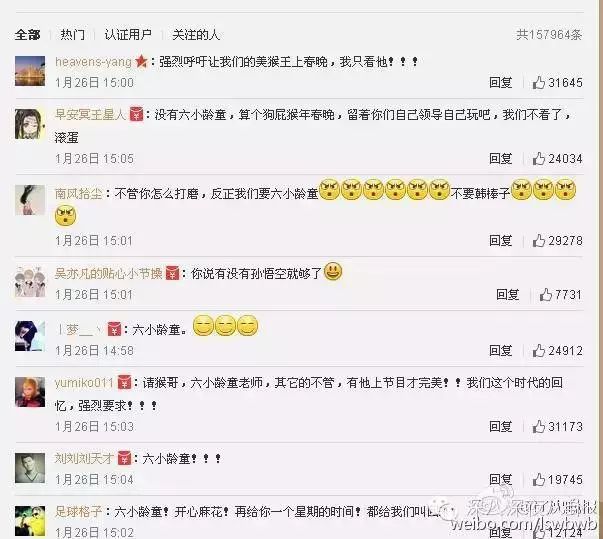The image size is (603, 539).
Task: Open heavens-yang's profile picture
Action: [30, 71]
